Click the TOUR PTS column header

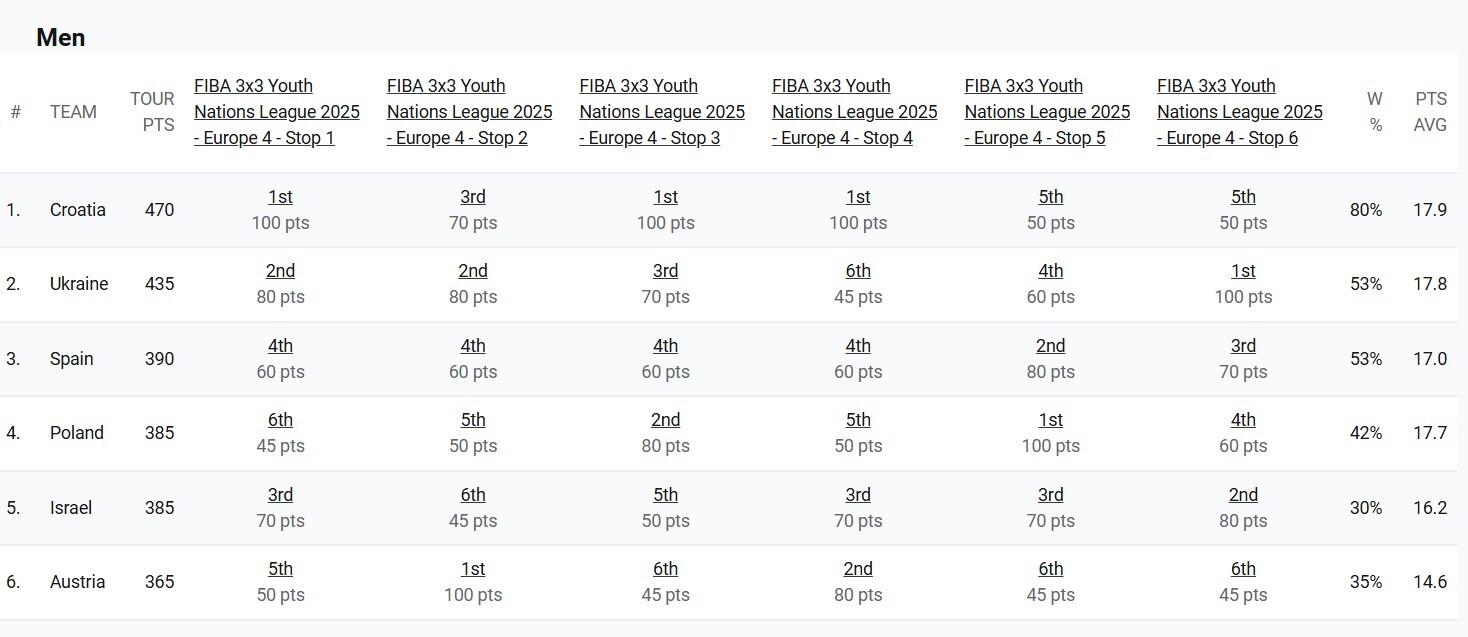click(x=152, y=112)
